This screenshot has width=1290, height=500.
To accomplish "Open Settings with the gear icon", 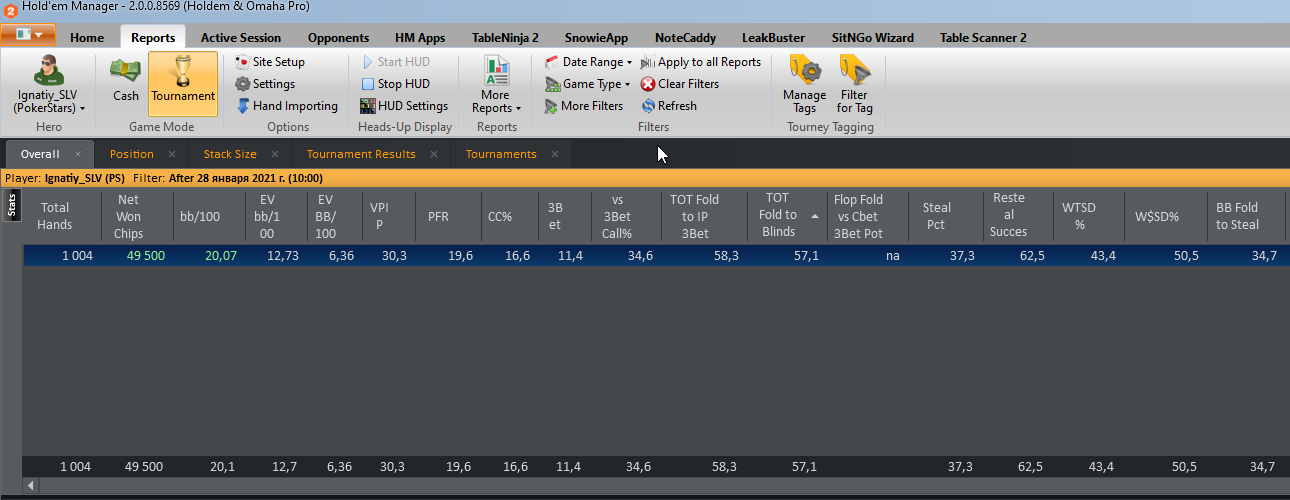I will [265, 84].
